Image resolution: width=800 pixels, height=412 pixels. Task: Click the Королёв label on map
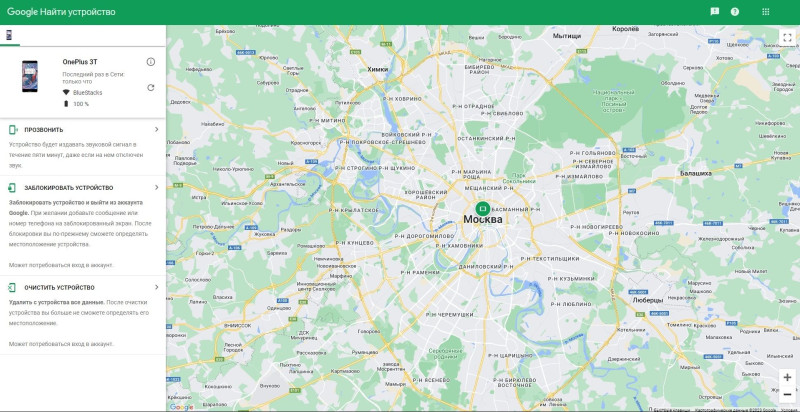click(626, 29)
